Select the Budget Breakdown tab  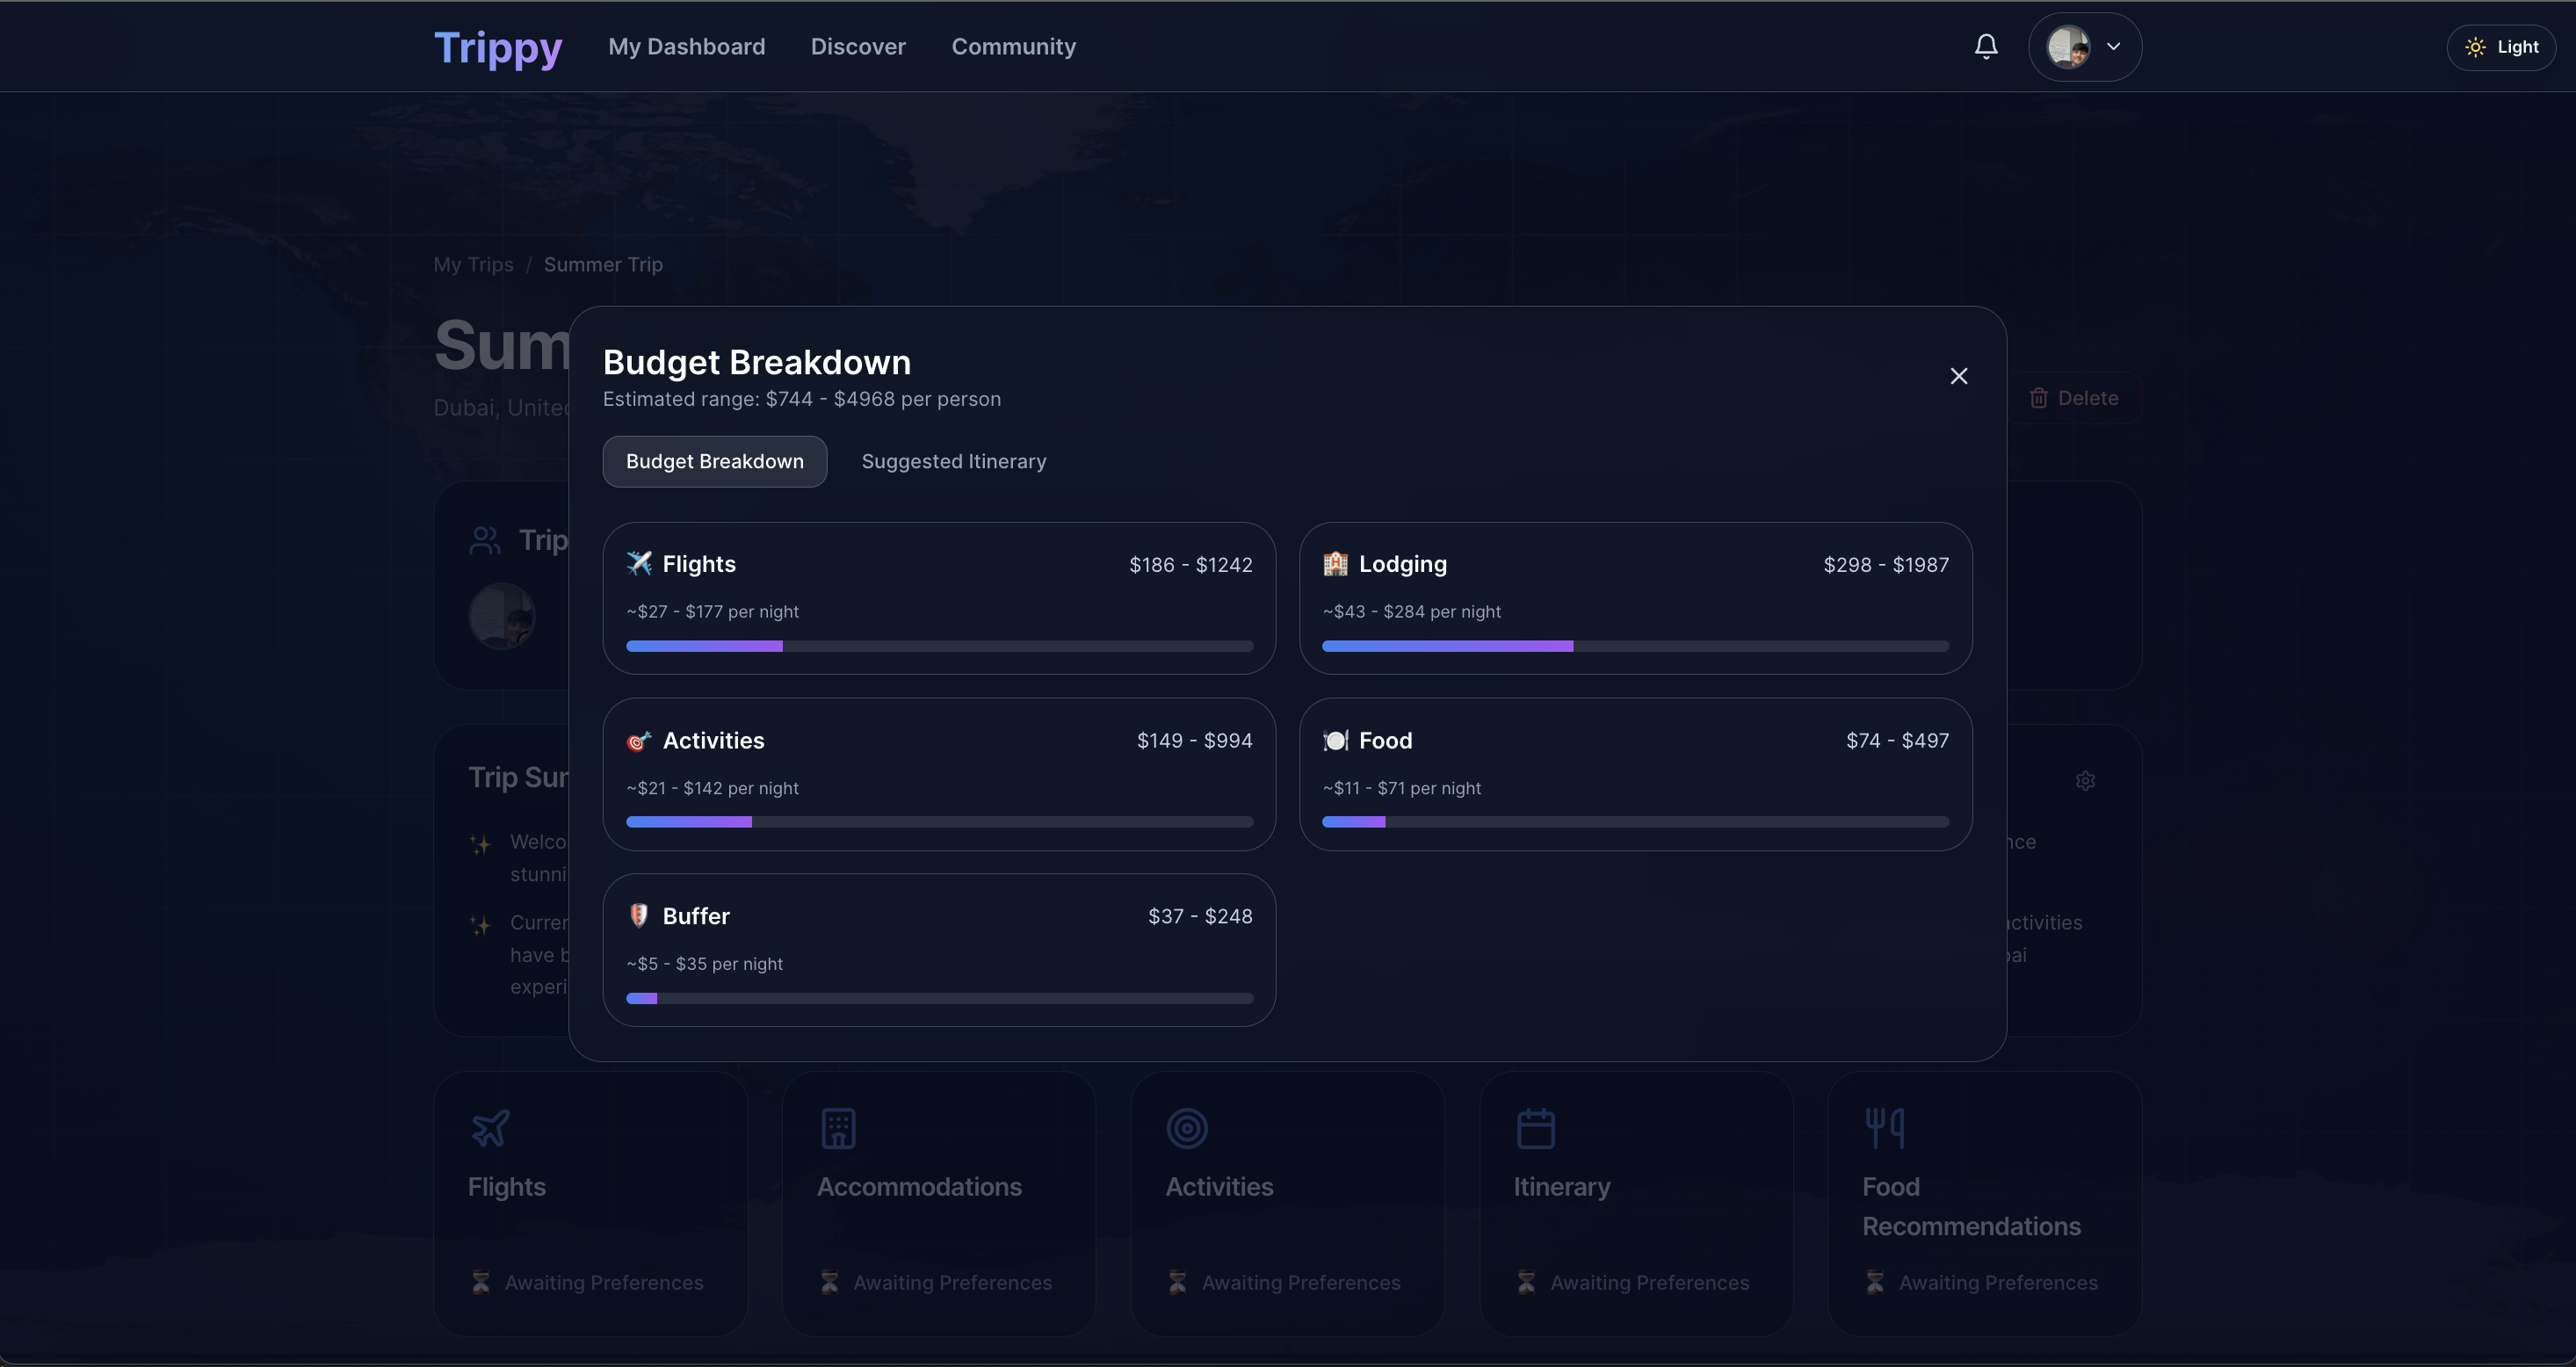(x=714, y=462)
